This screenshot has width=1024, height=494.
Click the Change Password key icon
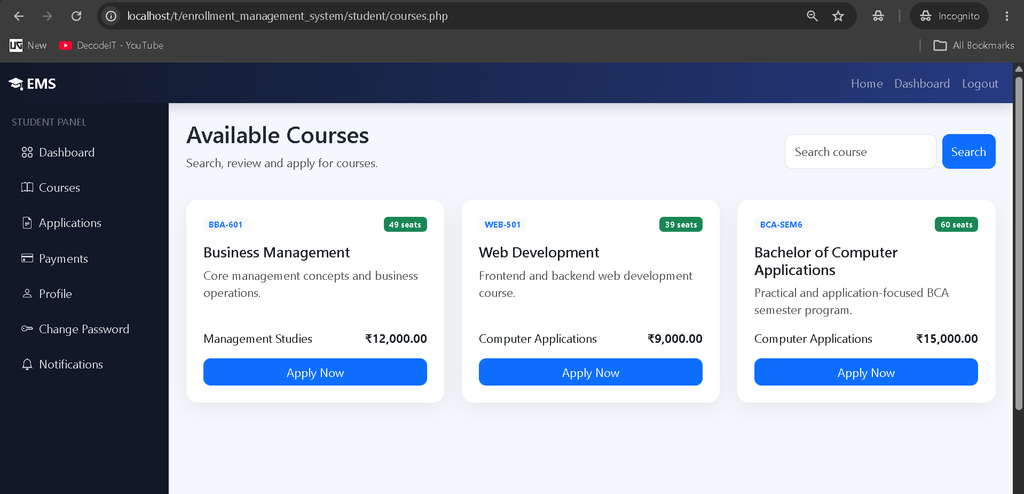[x=27, y=329]
